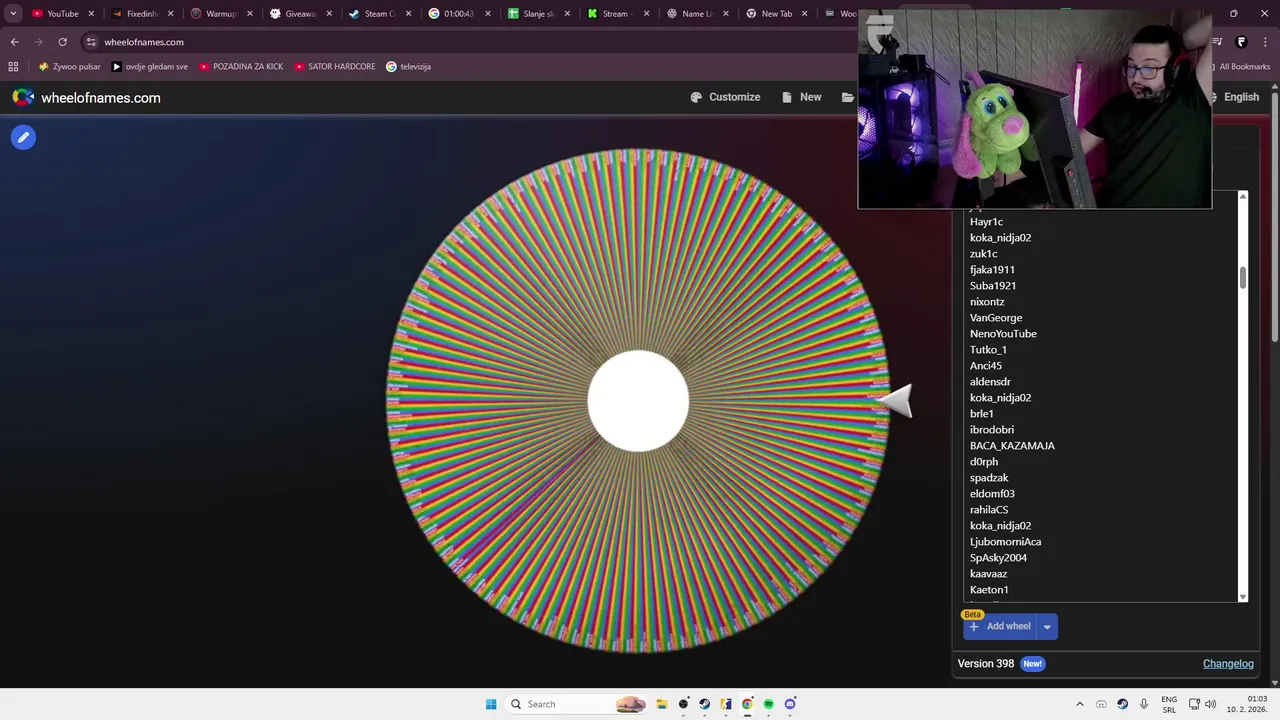Select entry ibrodobri in the names list
The image size is (1280, 720).
click(x=992, y=430)
